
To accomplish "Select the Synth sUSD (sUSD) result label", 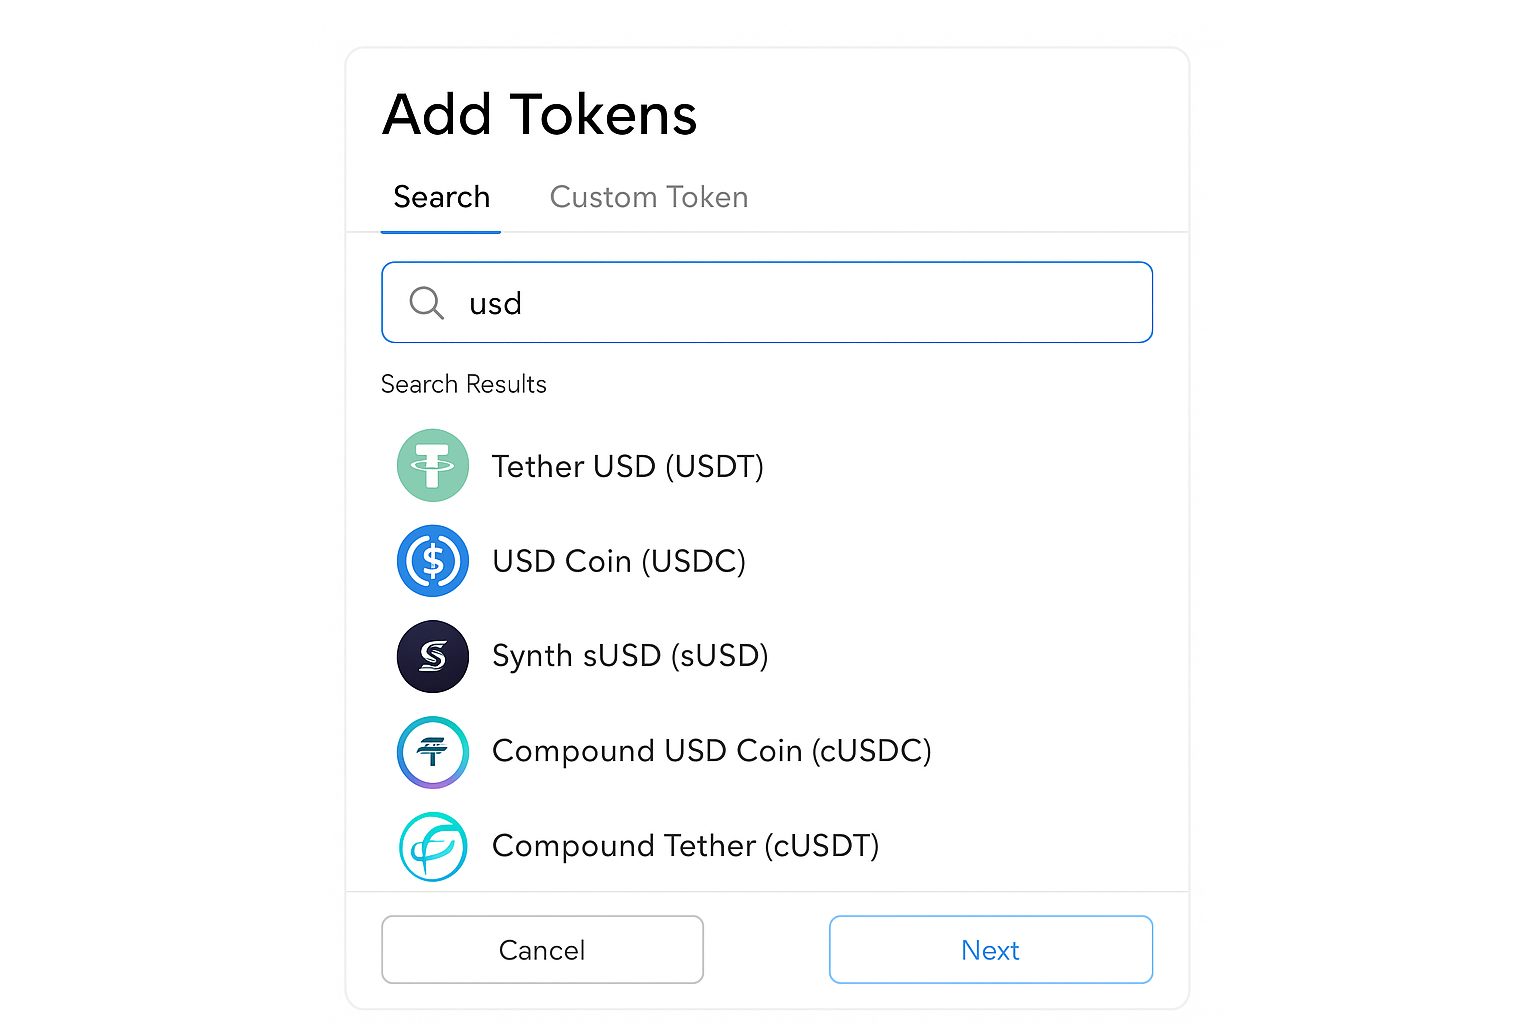I will click(x=630, y=656).
